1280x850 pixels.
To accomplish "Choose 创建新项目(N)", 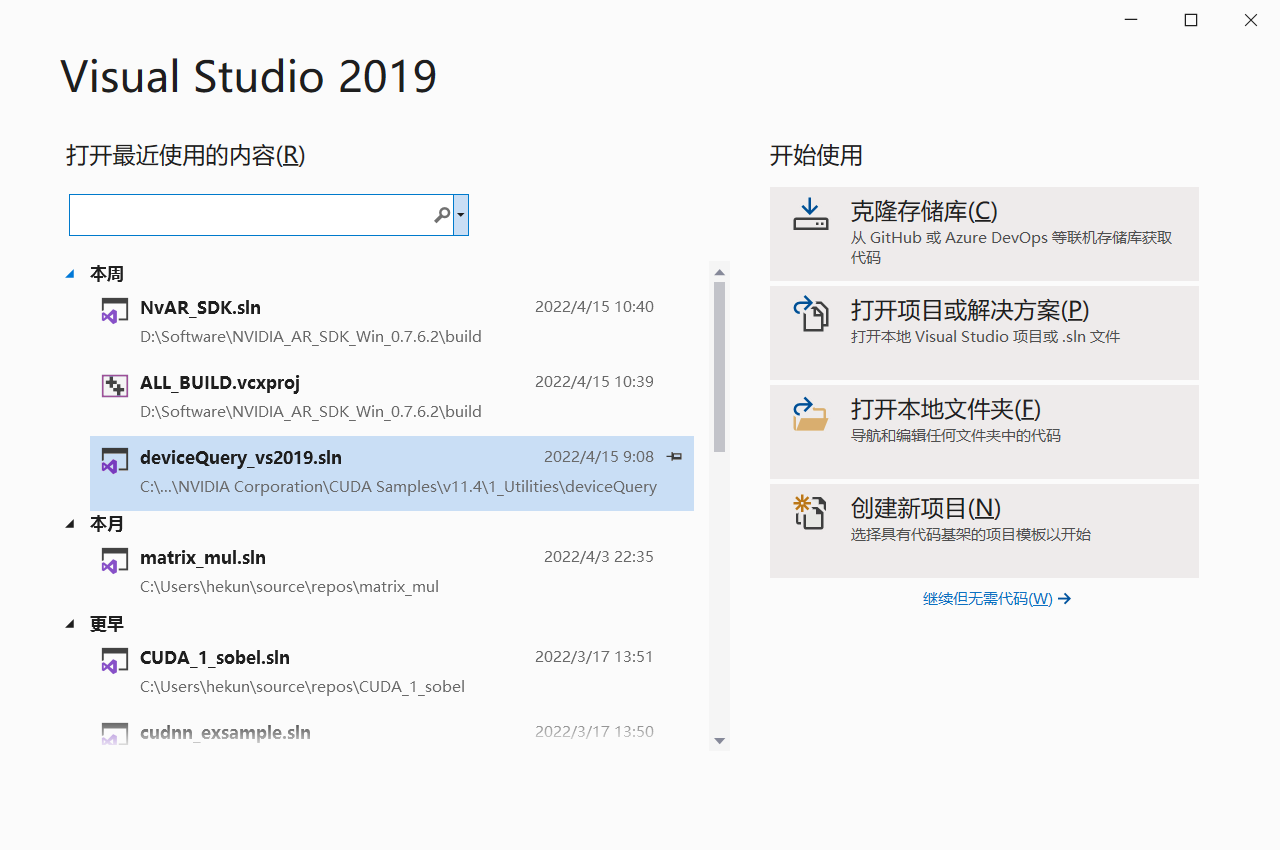I will 984,531.
